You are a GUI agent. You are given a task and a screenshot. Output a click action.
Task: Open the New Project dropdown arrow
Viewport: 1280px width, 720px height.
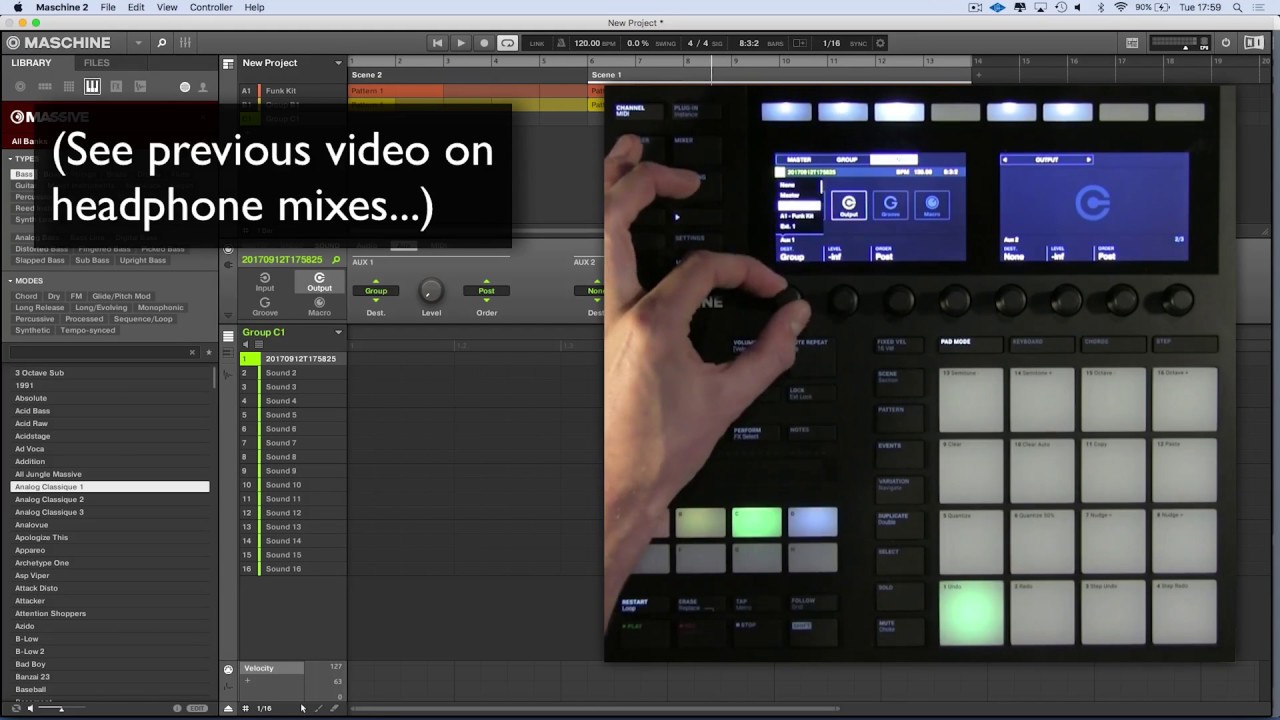(338, 63)
